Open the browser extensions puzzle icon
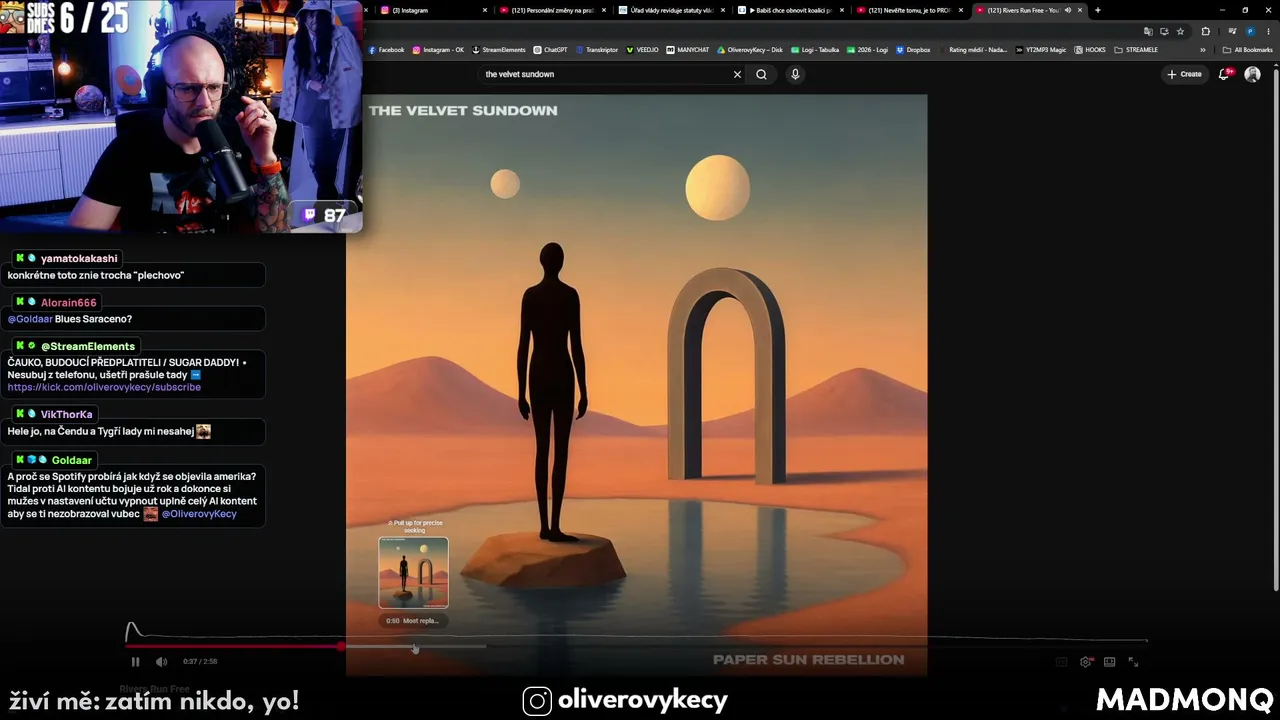The width and height of the screenshot is (1280, 720). 1205,31
